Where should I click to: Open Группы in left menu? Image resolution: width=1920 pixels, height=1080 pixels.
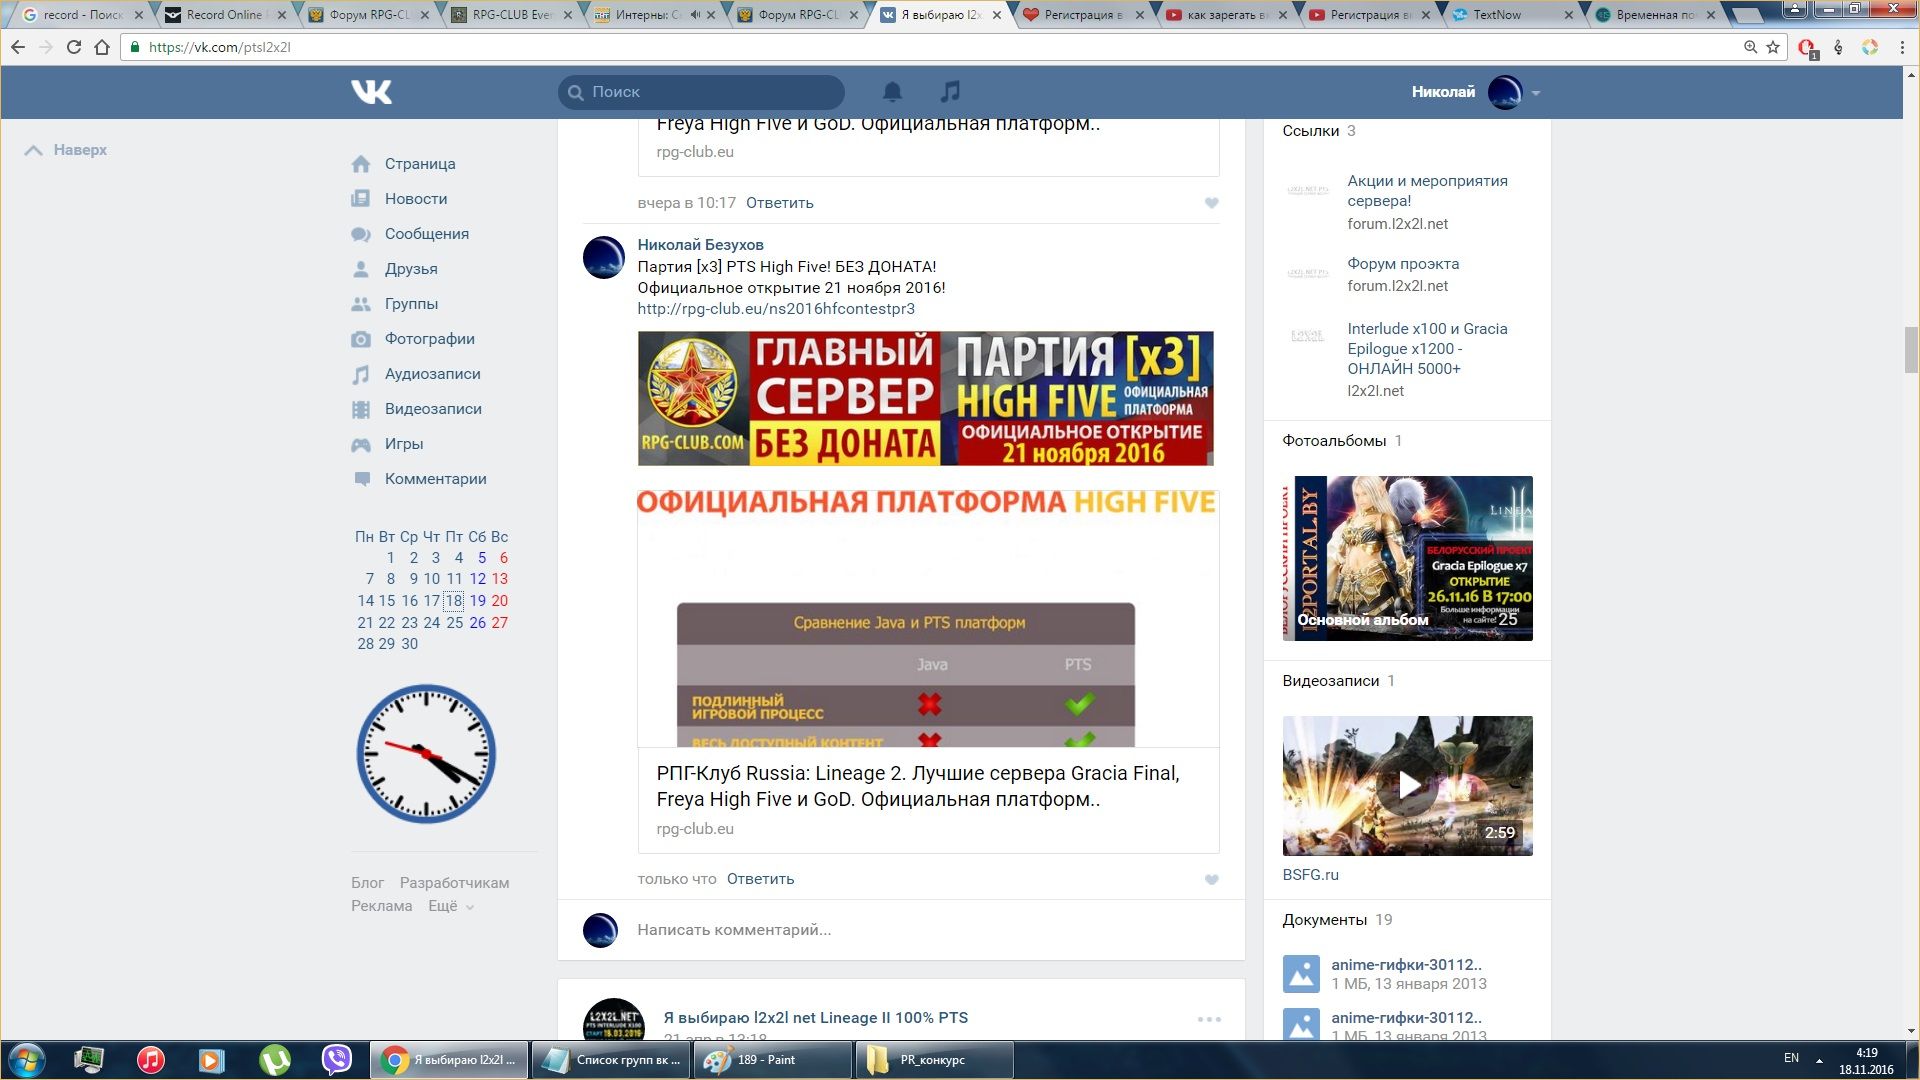pyautogui.click(x=411, y=304)
